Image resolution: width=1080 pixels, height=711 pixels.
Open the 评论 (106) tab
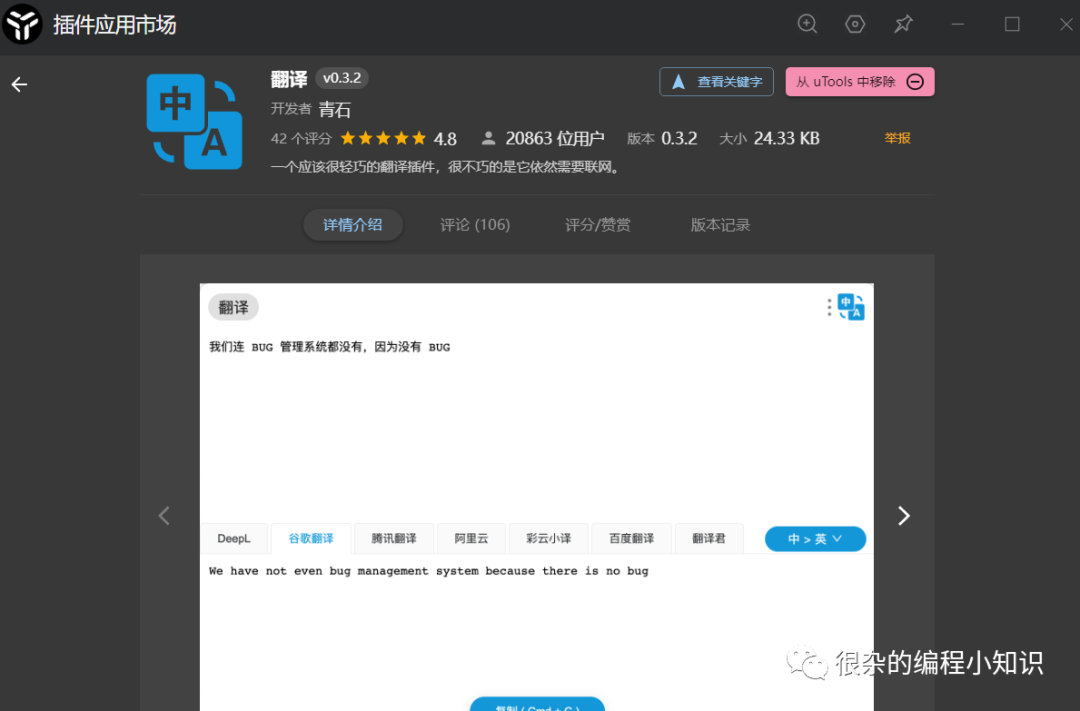point(475,225)
